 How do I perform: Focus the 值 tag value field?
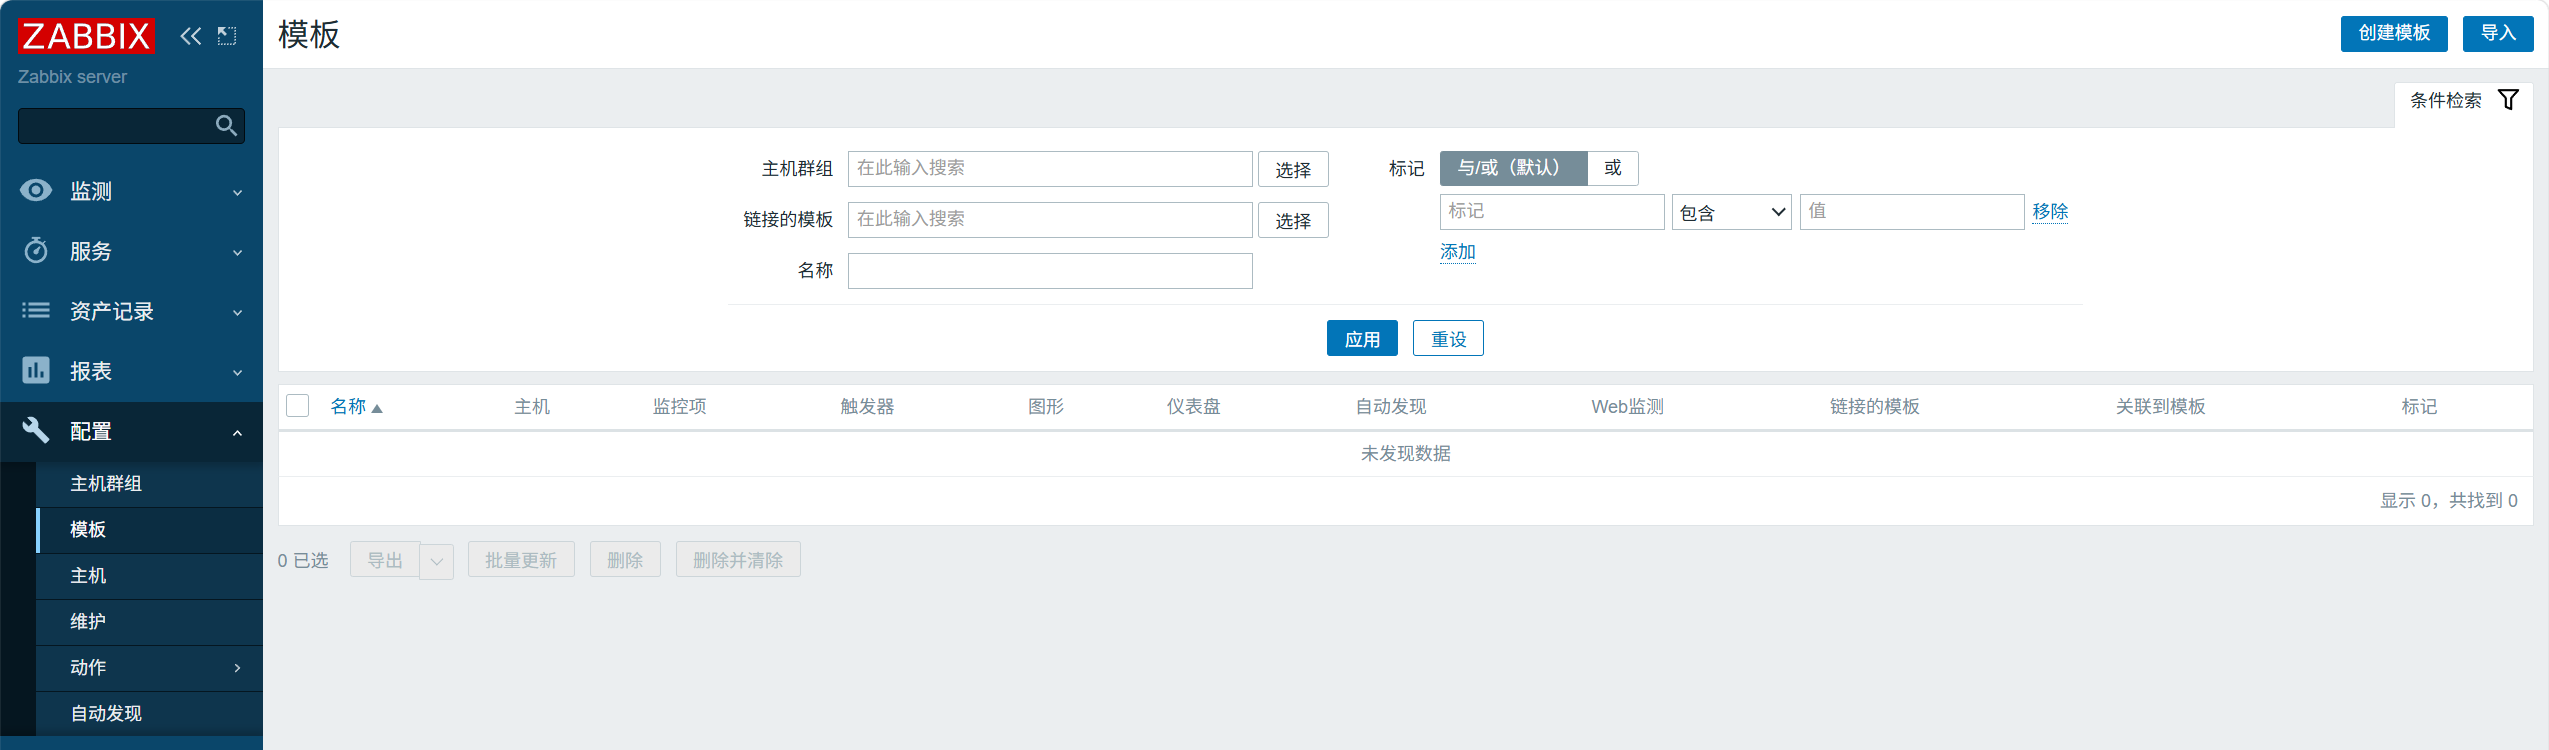[x=1912, y=212]
